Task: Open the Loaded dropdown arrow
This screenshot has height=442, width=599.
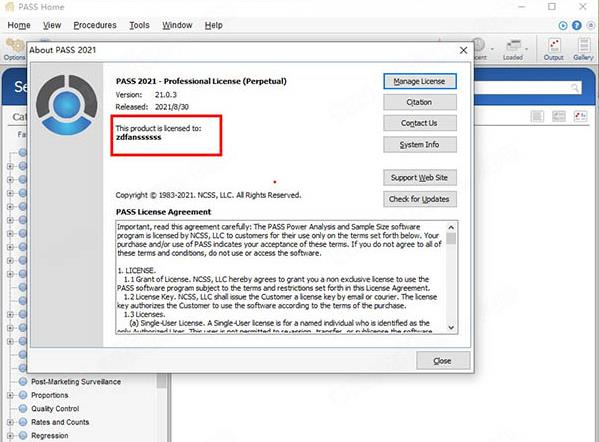Action: coord(526,49)
